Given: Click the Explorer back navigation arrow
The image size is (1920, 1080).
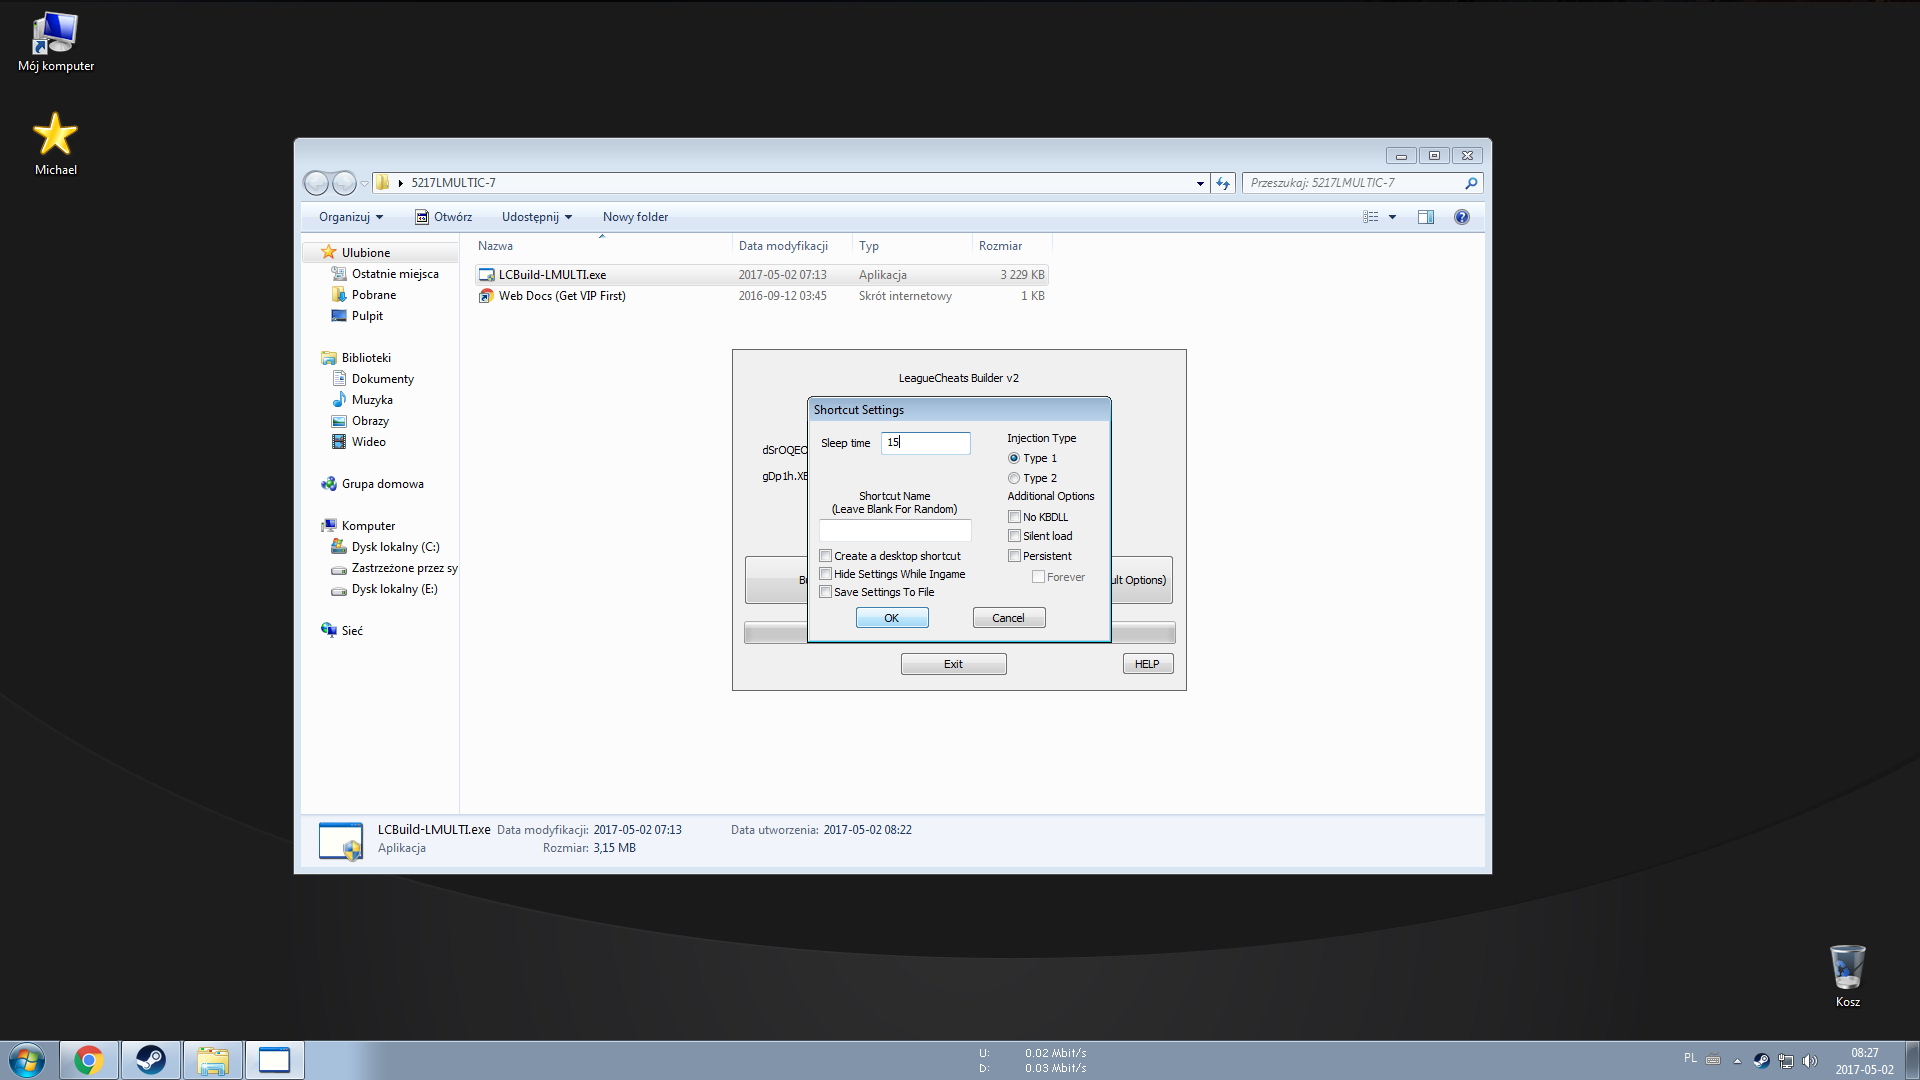Looking at the screenshot, I should tap(316, 183).
